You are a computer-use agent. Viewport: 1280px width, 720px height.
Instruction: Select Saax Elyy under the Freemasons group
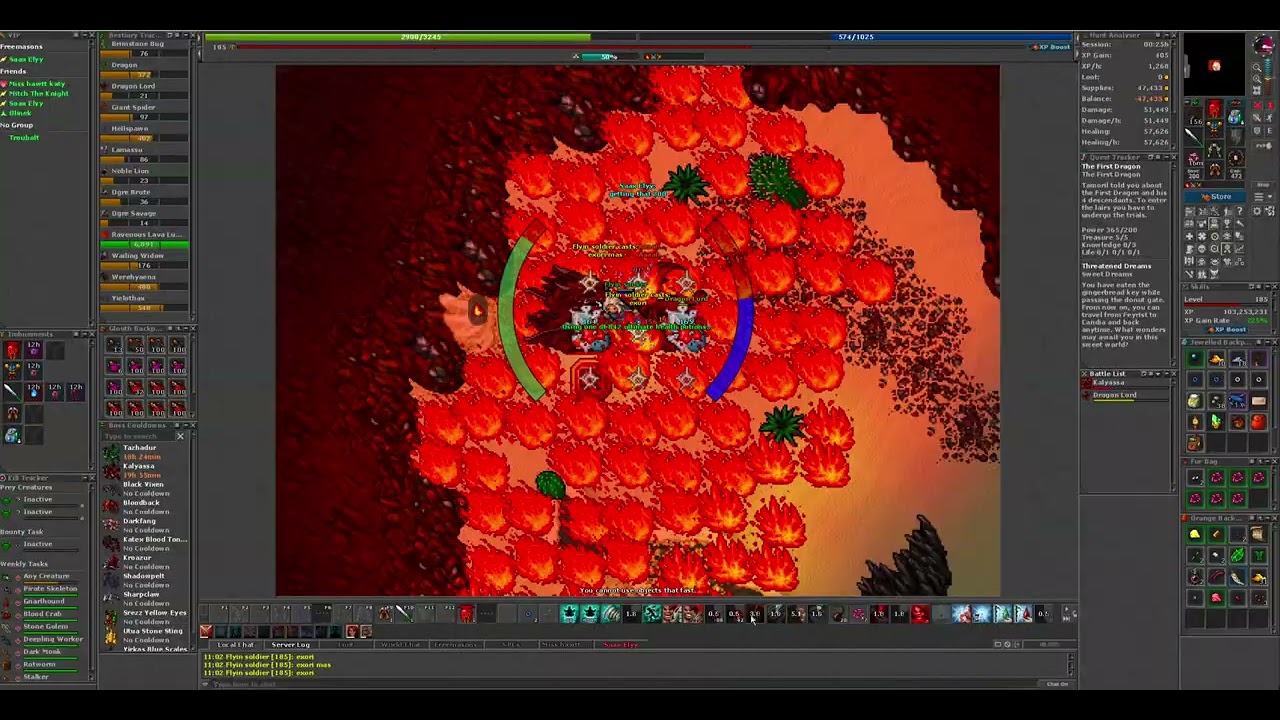coord(26,60)
